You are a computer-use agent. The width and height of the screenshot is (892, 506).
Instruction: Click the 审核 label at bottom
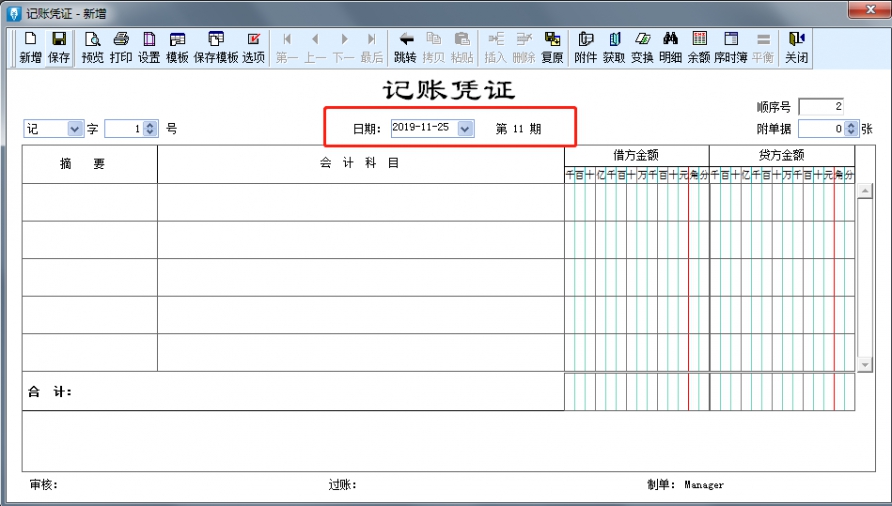[x=44, y=484]
